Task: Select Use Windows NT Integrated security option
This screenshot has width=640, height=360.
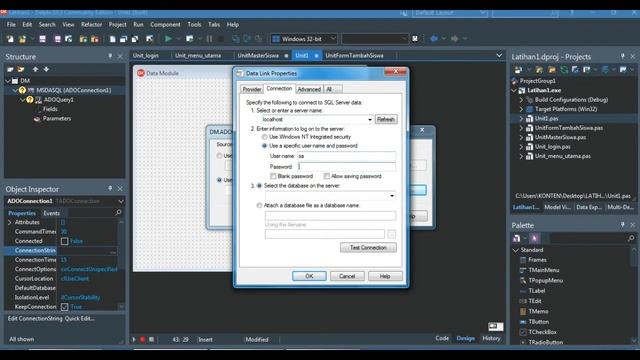Action: (x=264, y=137)
